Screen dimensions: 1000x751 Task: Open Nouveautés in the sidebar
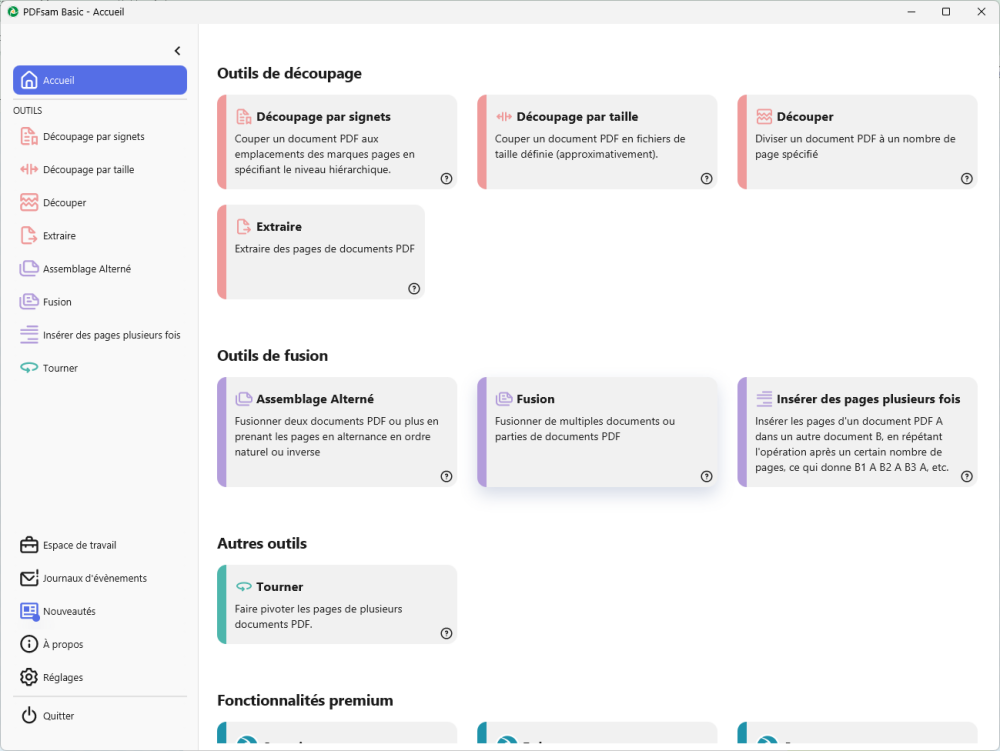pos(100,611)
